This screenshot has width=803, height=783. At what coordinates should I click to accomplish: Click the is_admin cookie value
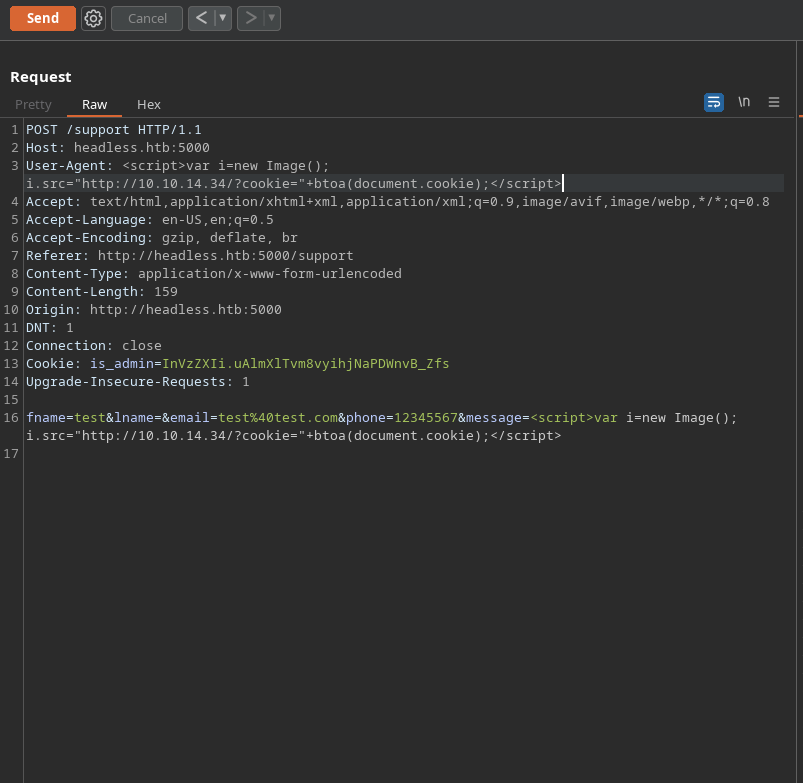point(305,364)
